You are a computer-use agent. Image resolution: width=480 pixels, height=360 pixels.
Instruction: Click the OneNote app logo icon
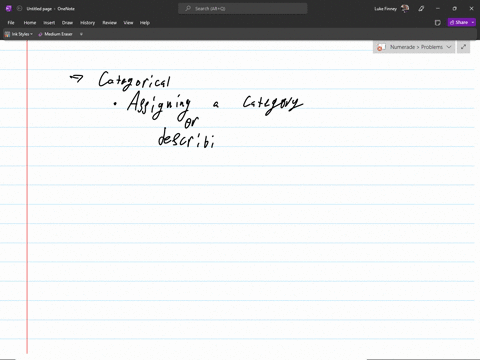click(9, 9)
